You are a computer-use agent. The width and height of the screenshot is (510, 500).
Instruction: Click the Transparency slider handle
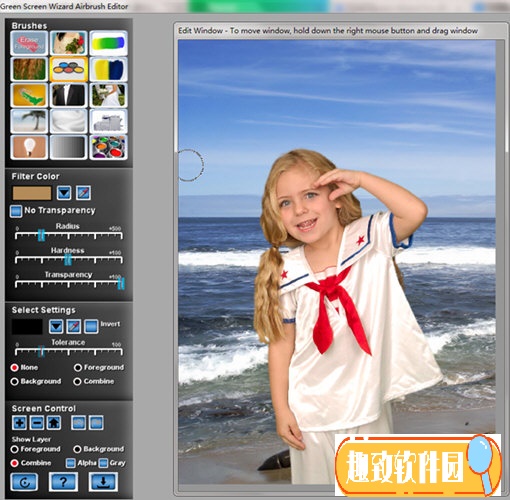click(x=121, y=283)
